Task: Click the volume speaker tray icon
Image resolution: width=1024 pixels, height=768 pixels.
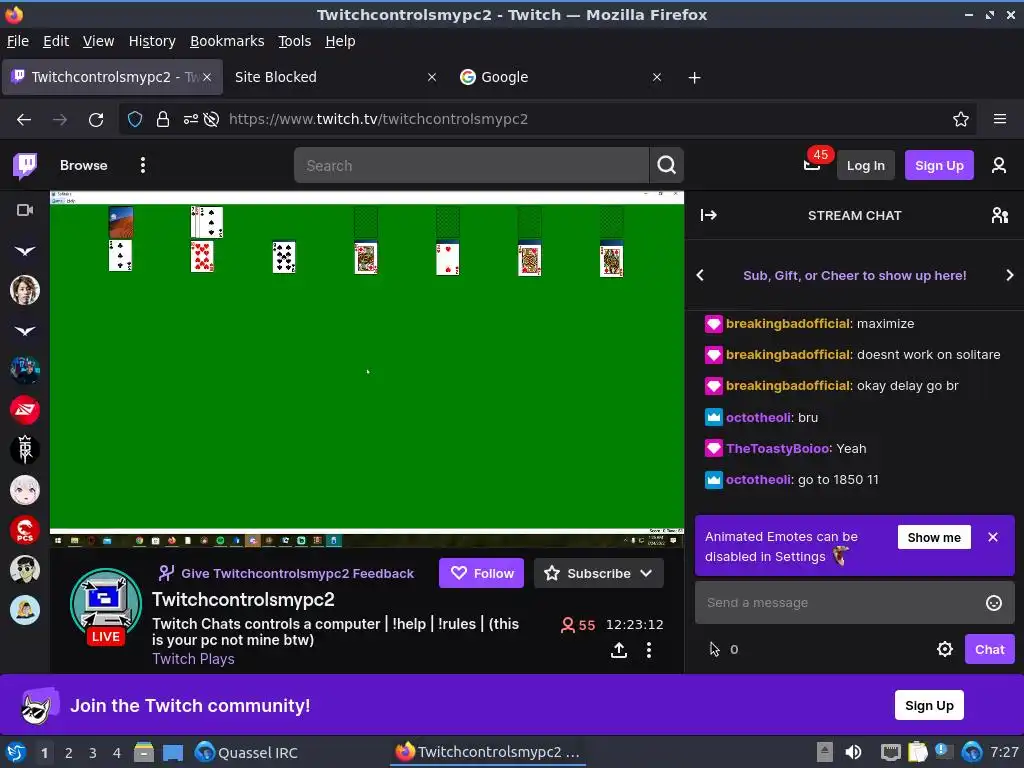Action: pyautogui.click(x=853, y=752)
